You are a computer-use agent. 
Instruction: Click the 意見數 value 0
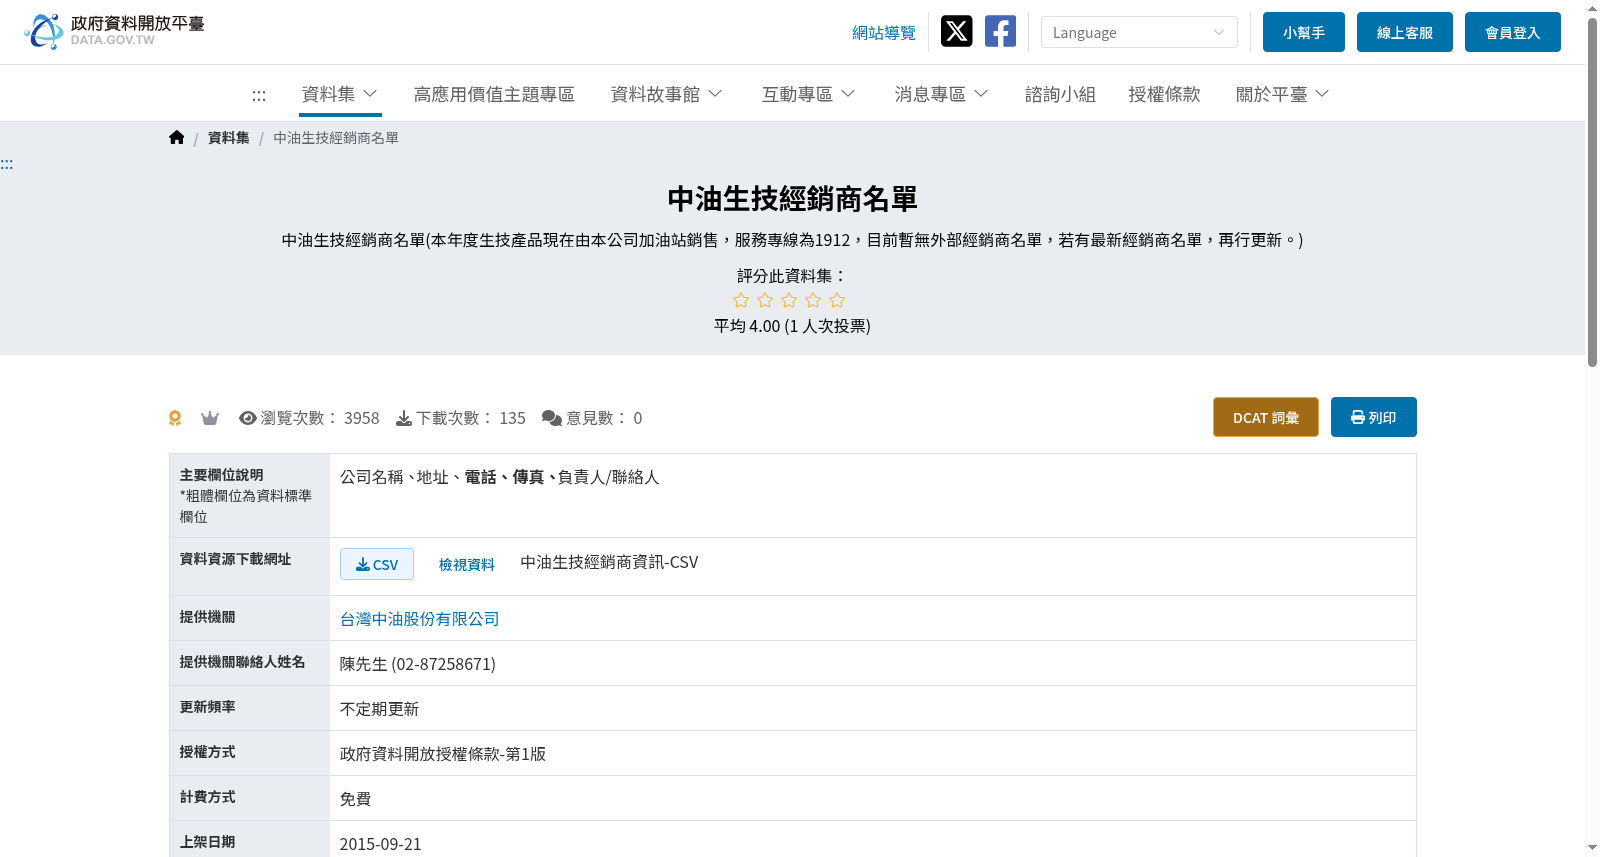pyautogui.click(x=638, y=418)
